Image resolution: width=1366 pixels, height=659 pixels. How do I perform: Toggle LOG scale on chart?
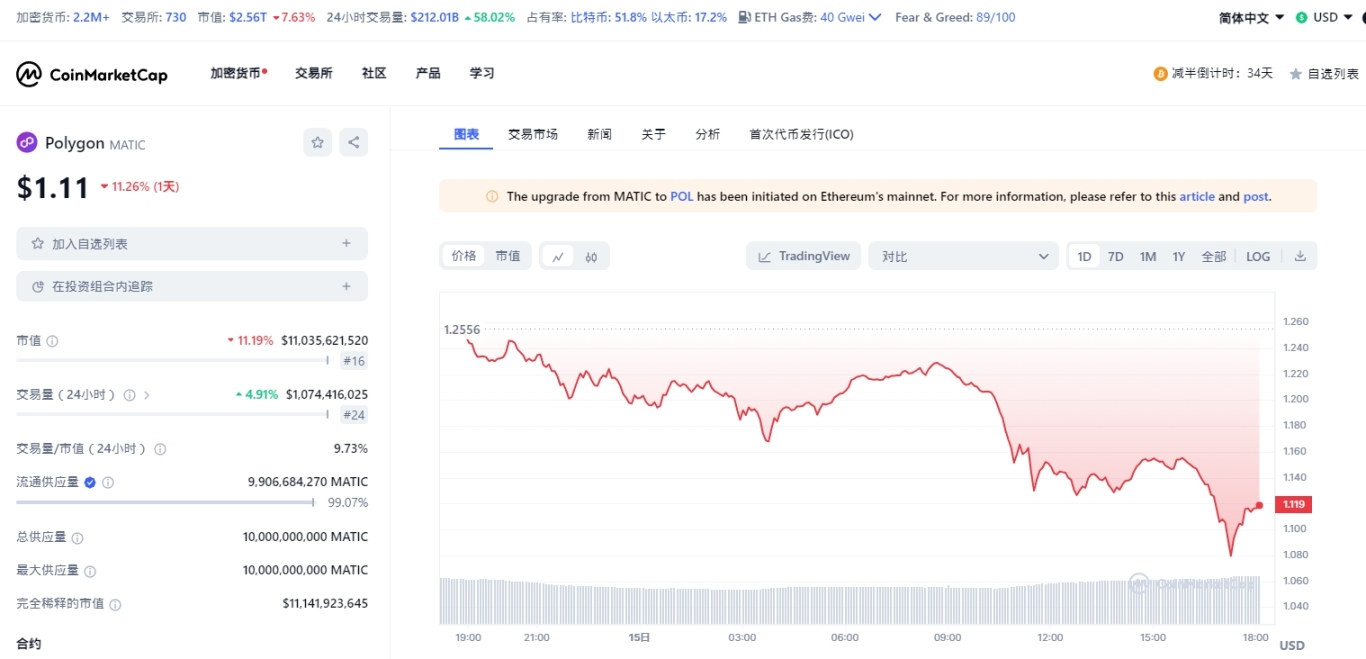1258,257
